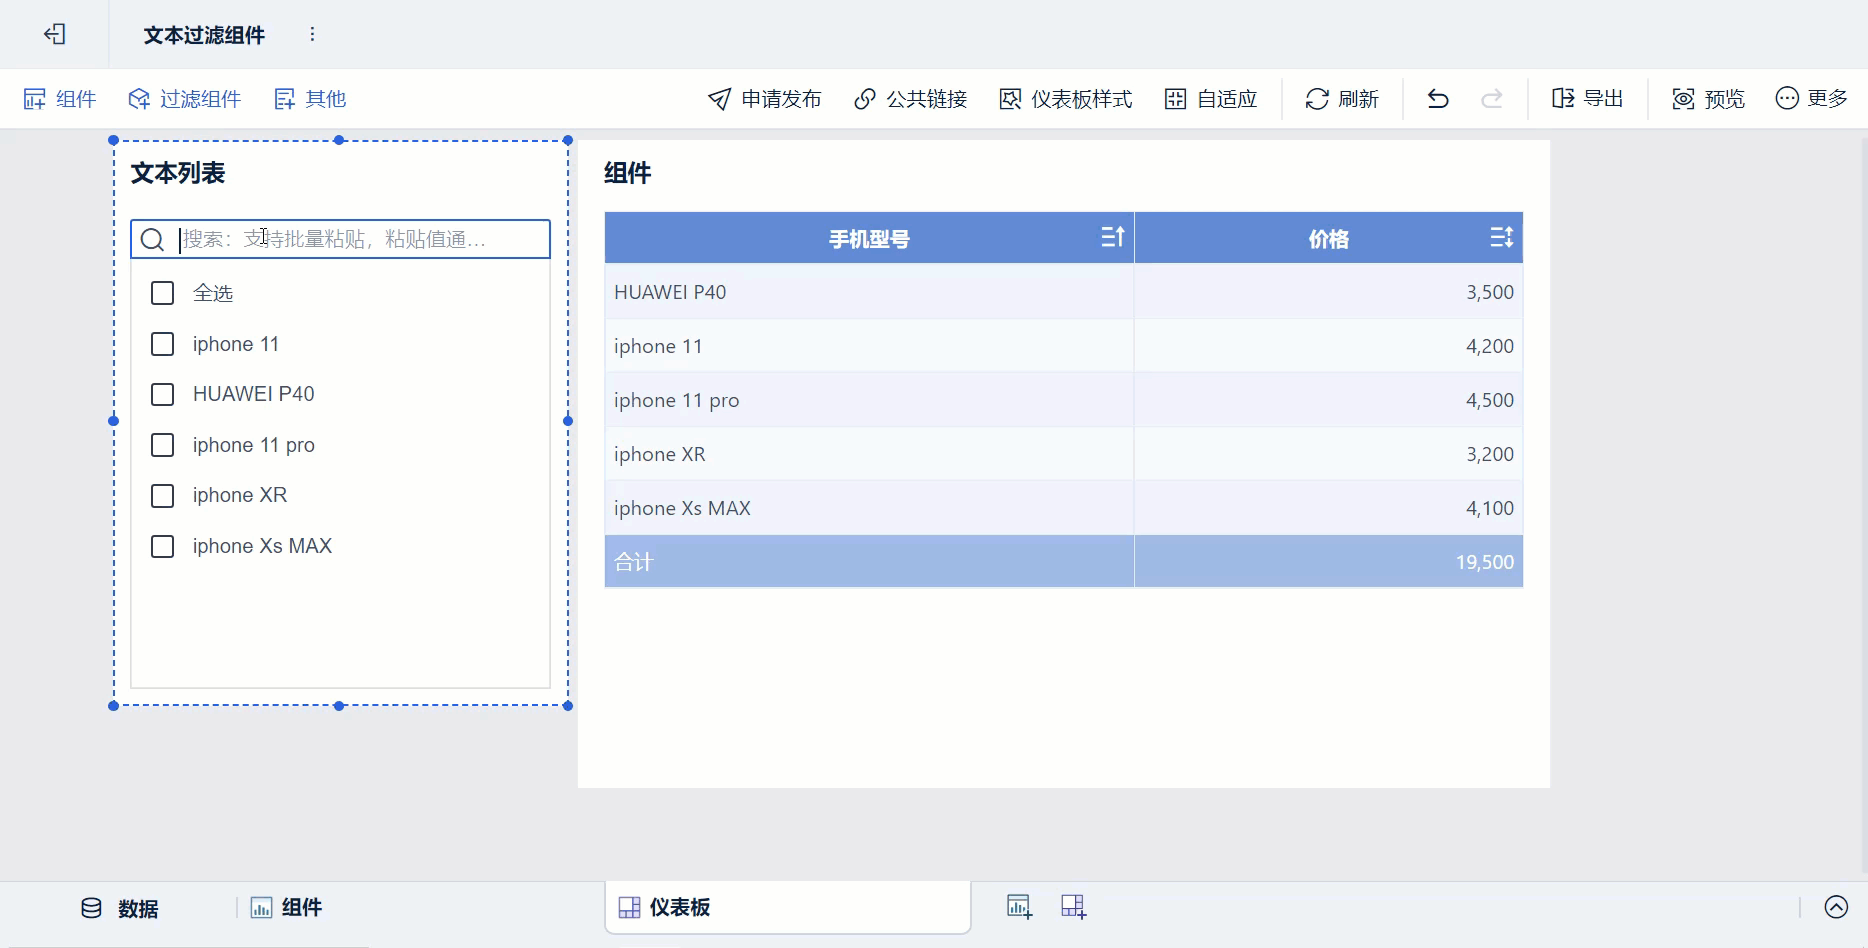Click the 文本过滤组件 dashboard title
The image size is (1868, 948).
pos(204,35)
